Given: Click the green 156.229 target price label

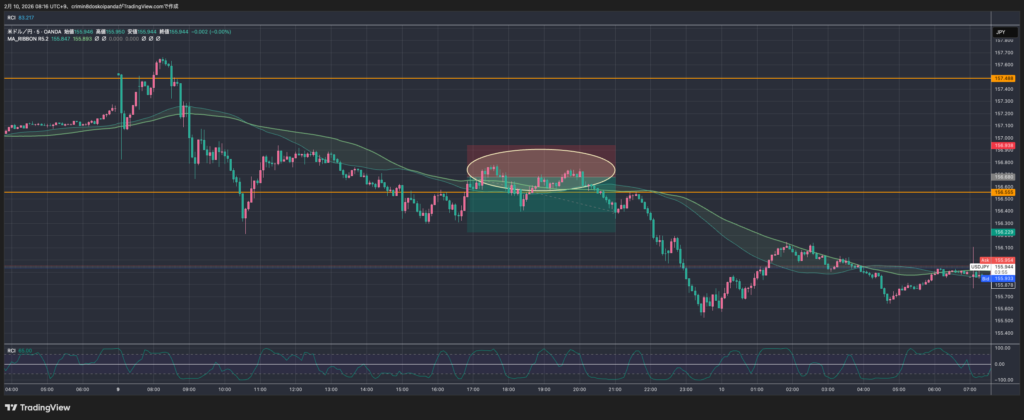Looking at the screenshot, I should (x=1002, y=232).
